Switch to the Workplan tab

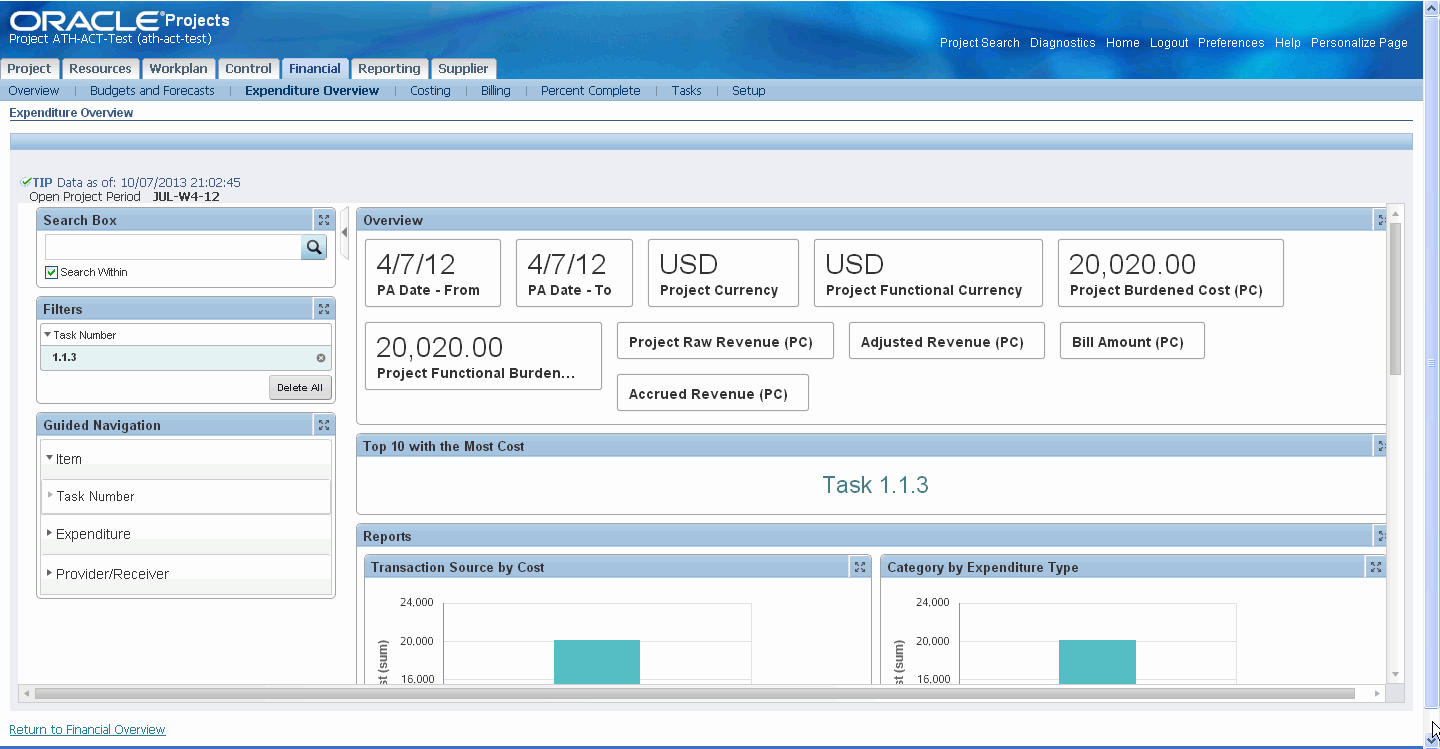tap(178, 69)
